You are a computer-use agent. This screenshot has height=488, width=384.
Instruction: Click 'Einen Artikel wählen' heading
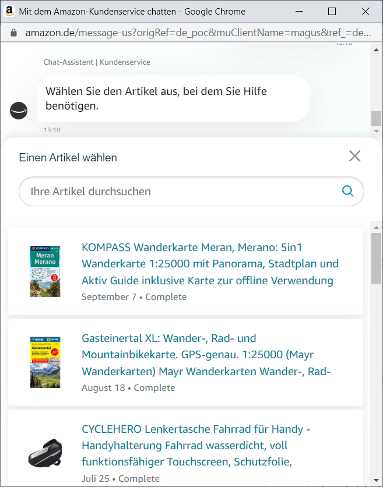click(x=68, y=157)
